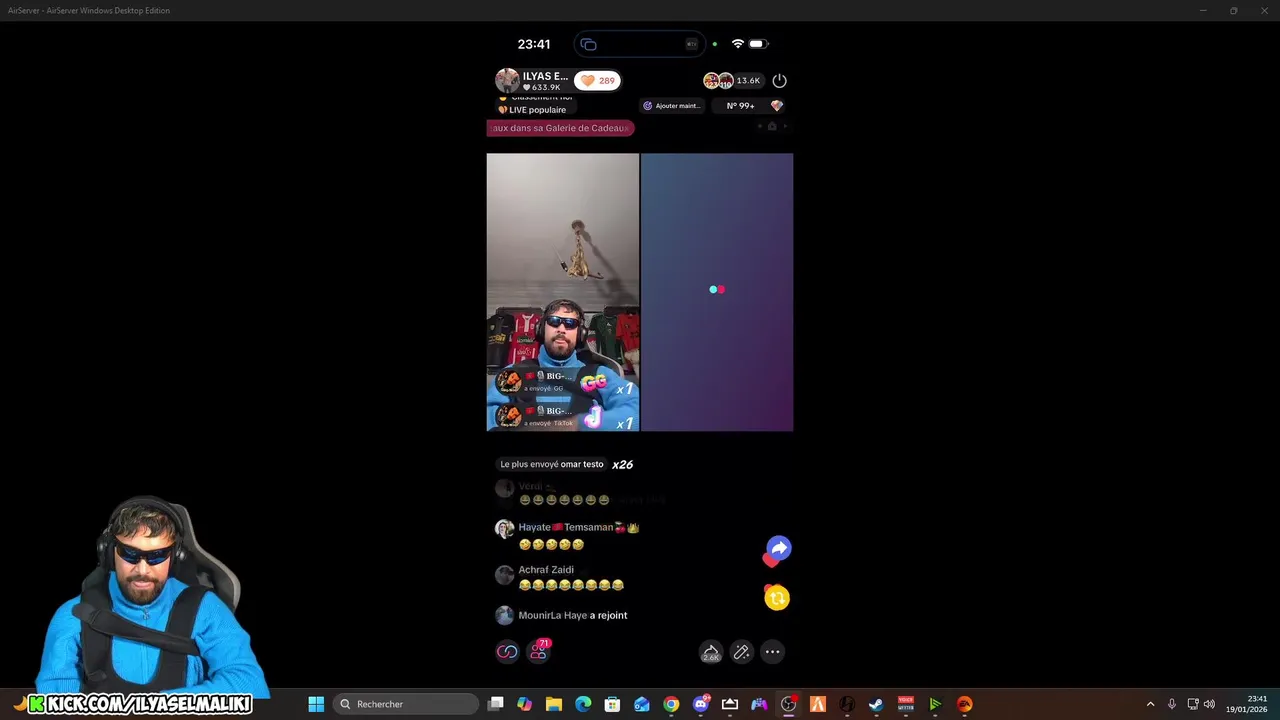
Task: Open the 13.6K viewer count list
Action: click(x=748, y=80)
